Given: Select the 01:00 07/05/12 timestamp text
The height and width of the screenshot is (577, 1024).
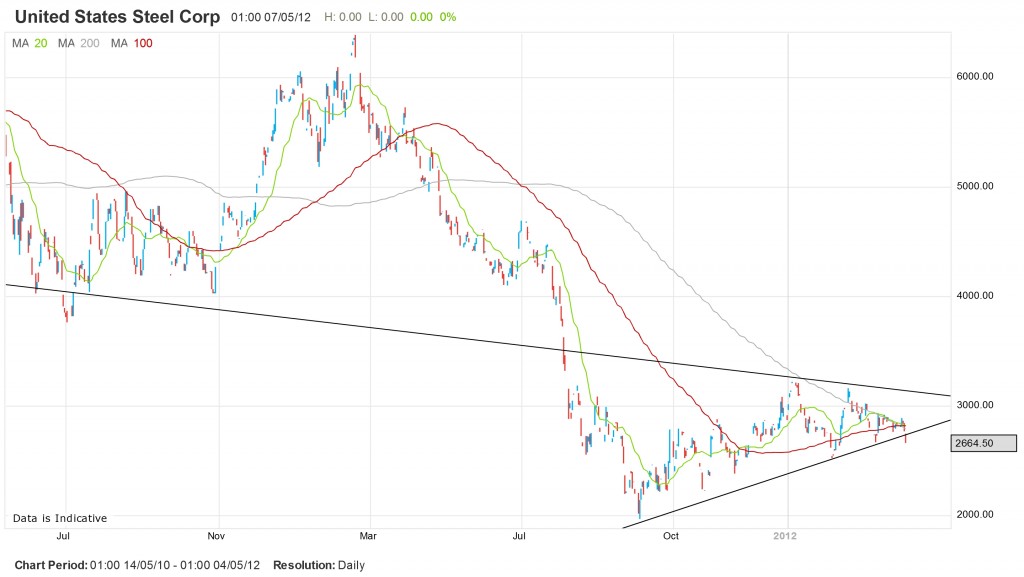Looking at the screenshot, I should tap(271, 17).
